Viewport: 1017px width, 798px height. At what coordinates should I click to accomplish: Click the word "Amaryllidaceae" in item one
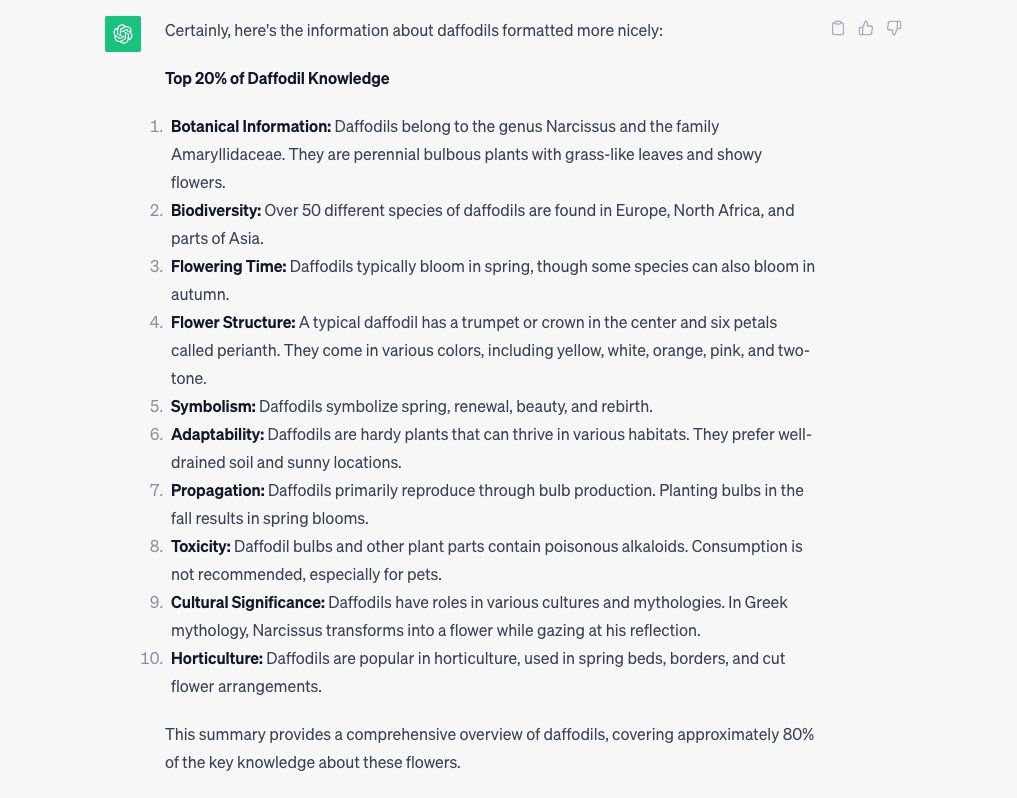point(225,154)
